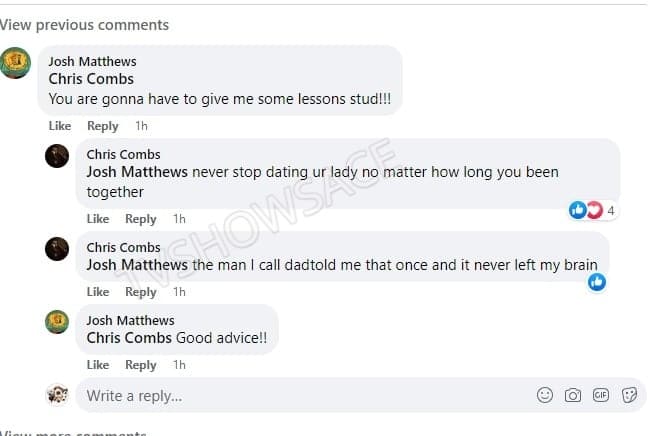
Task: Like the Good advice comment
Action: [x=98, y=365]
